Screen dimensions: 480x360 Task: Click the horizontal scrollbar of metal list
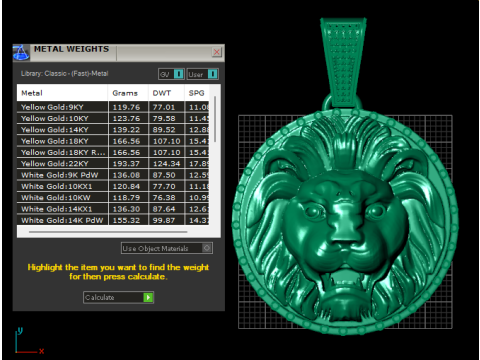tap(108, 232)
